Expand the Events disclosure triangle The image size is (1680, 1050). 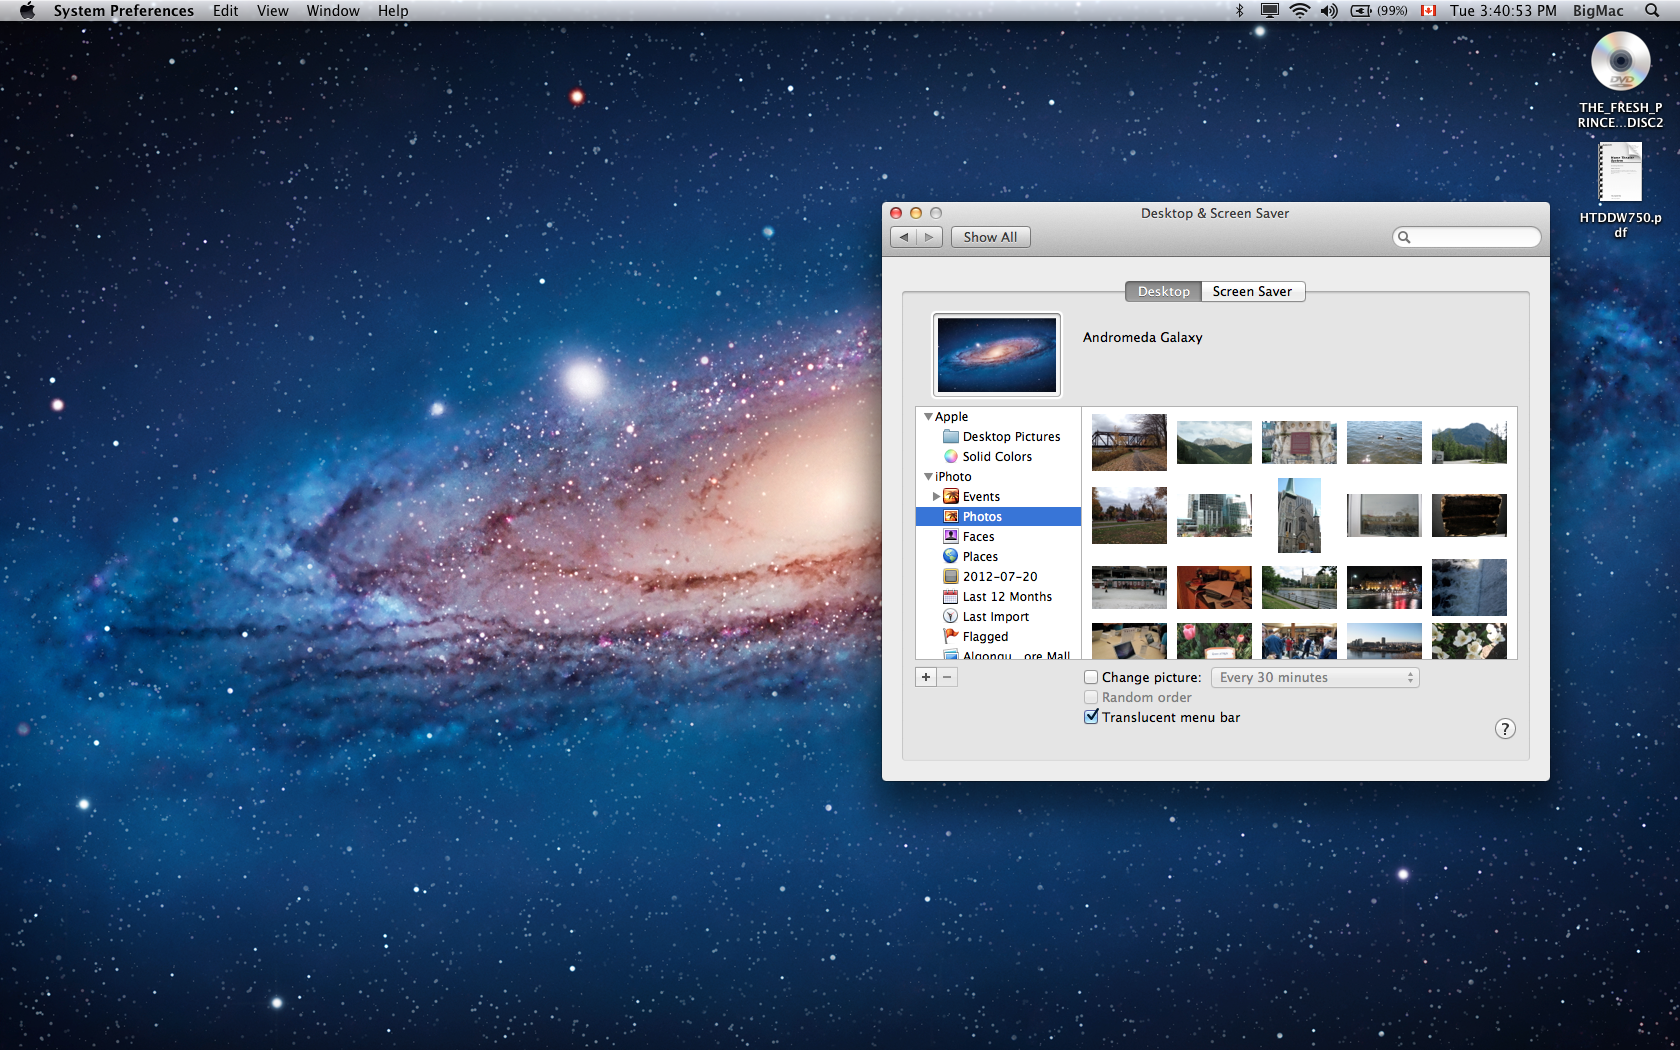936,497
